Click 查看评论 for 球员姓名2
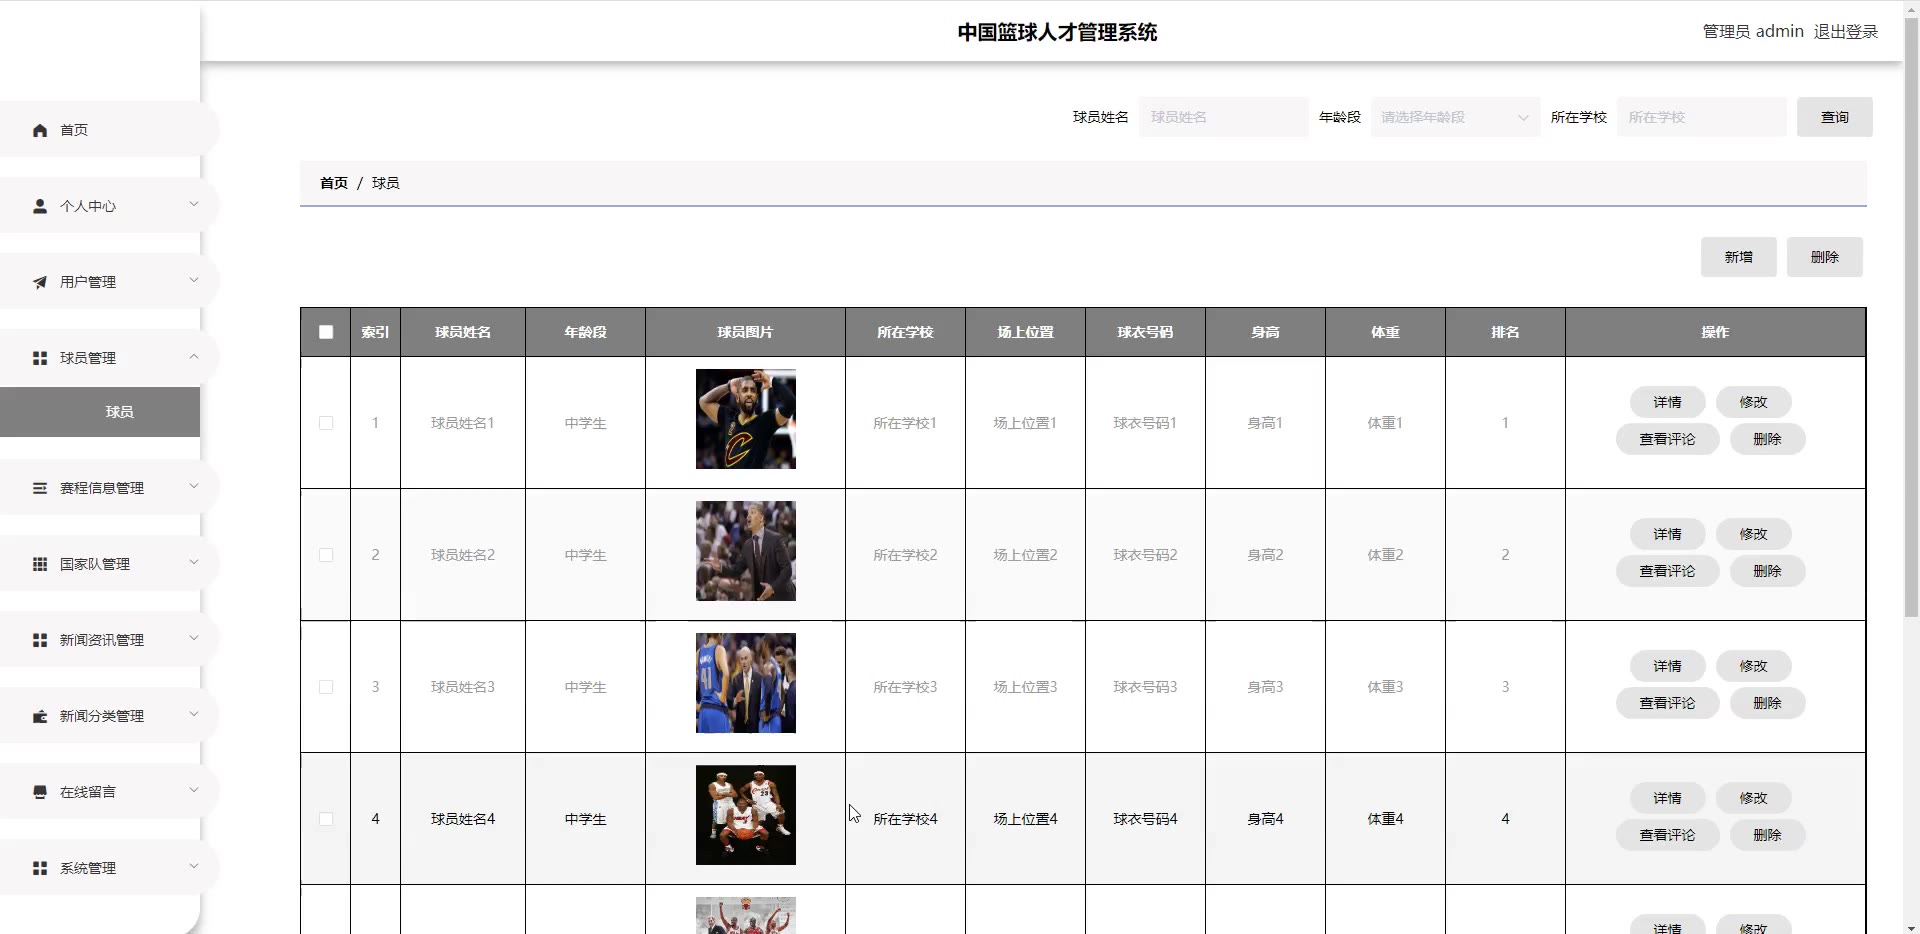1920x934 pixels. click(x=1667, y=571)
